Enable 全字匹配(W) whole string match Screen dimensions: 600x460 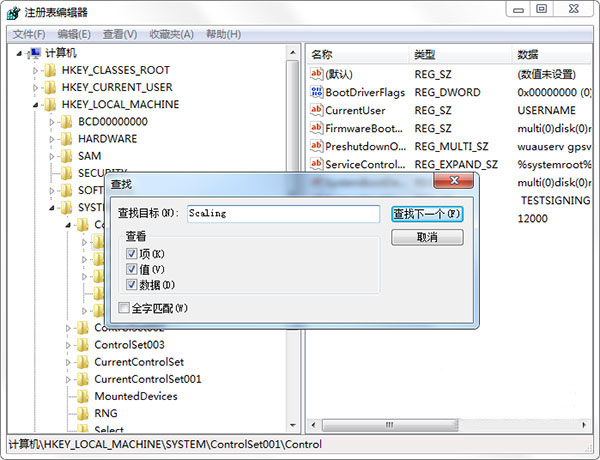pos(124,308)
